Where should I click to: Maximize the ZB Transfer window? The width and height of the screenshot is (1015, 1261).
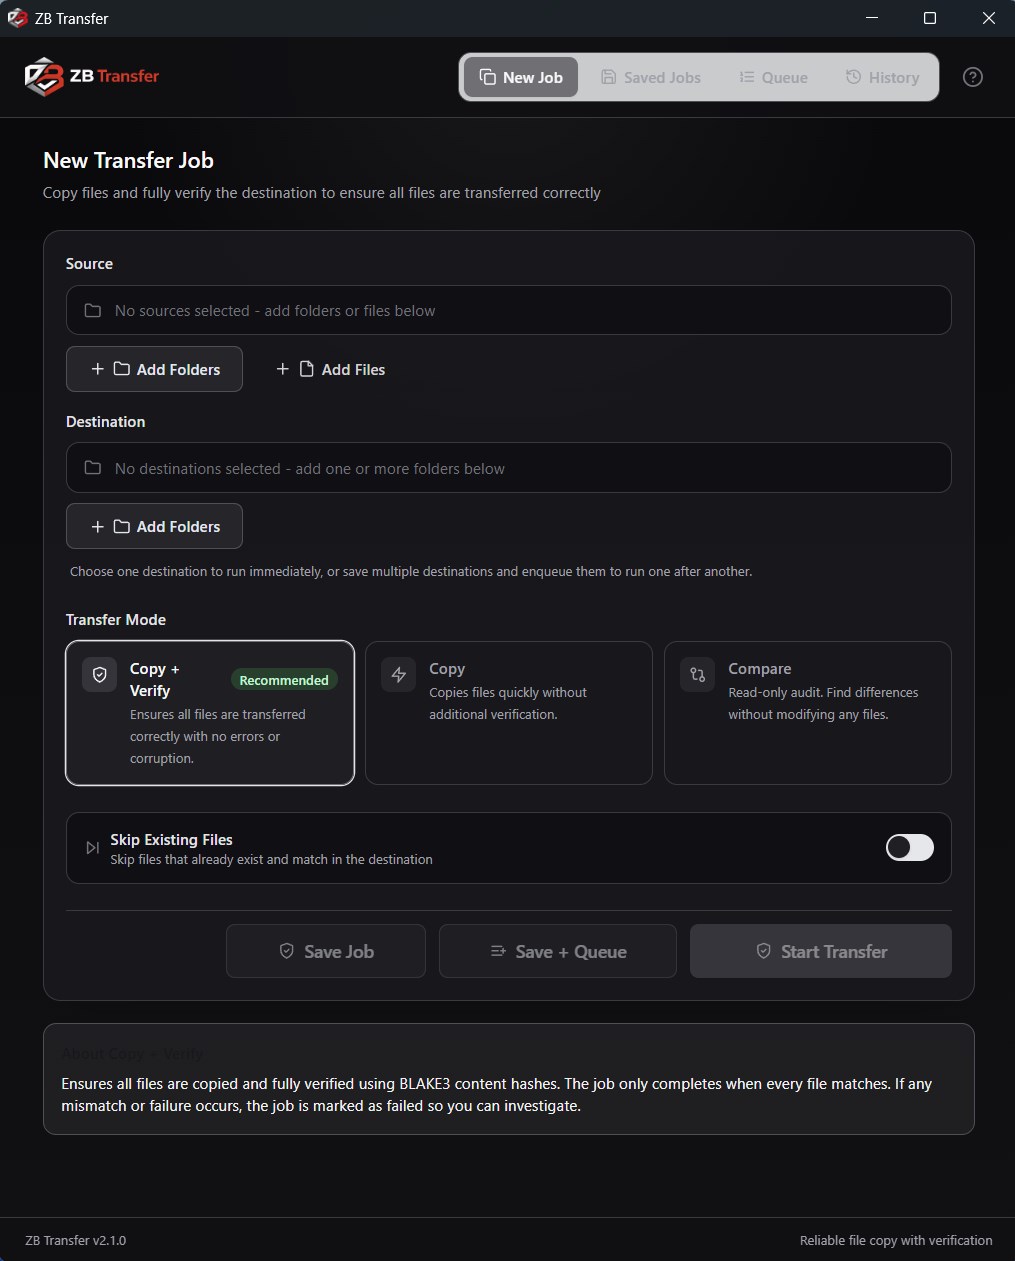click(930, 18)
